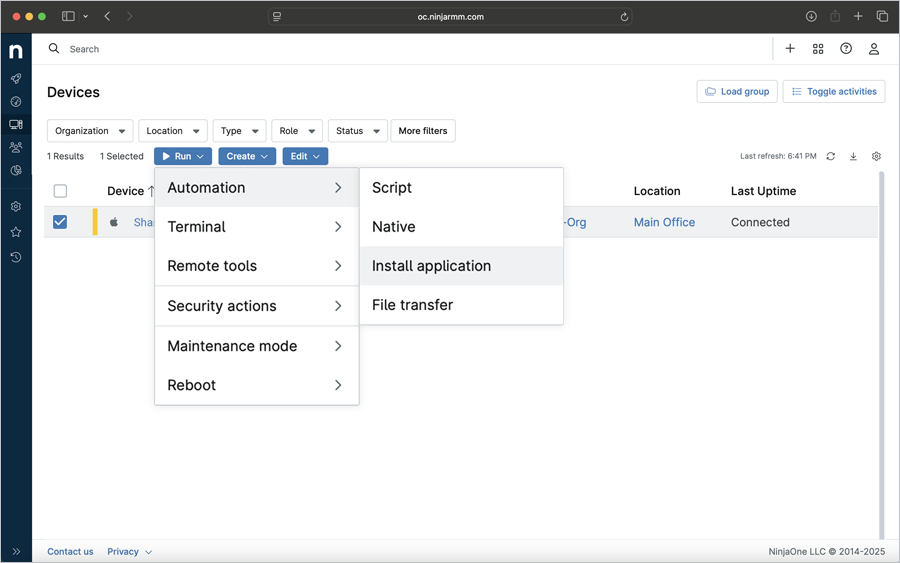900x563 pixels.
Task: Open the help question mark icon
Action: (x=846, y=49)
